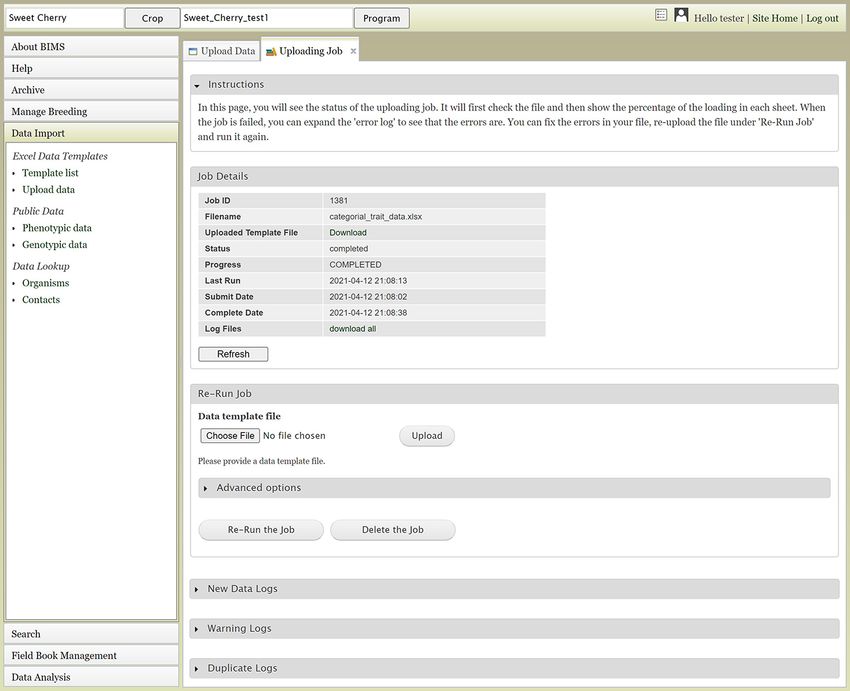Click the Re-Run Job header
This screenshot has height=691, width=850.
point(514,394)
